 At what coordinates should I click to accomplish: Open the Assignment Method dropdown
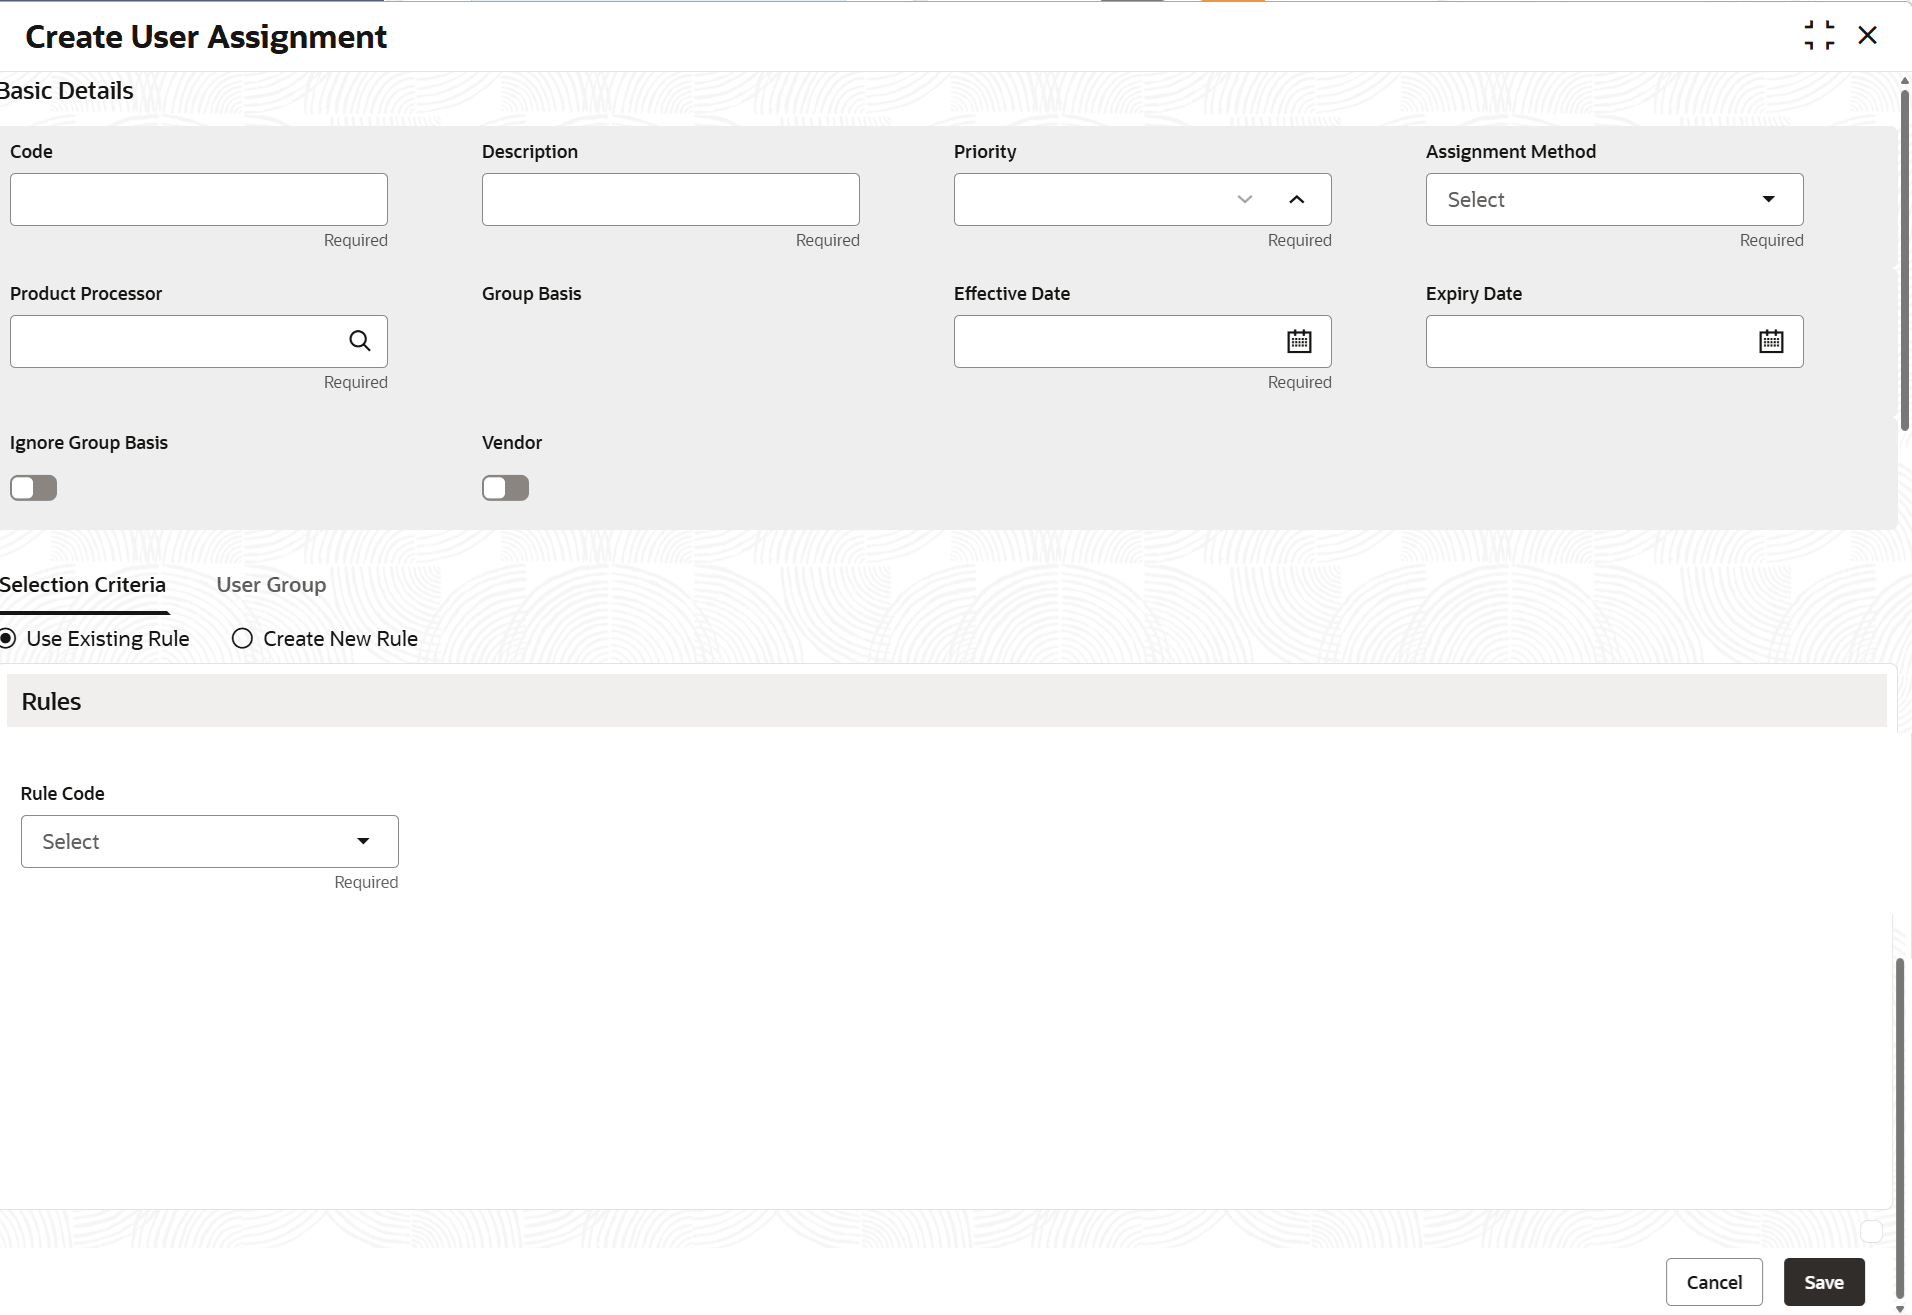point(1614,199)
